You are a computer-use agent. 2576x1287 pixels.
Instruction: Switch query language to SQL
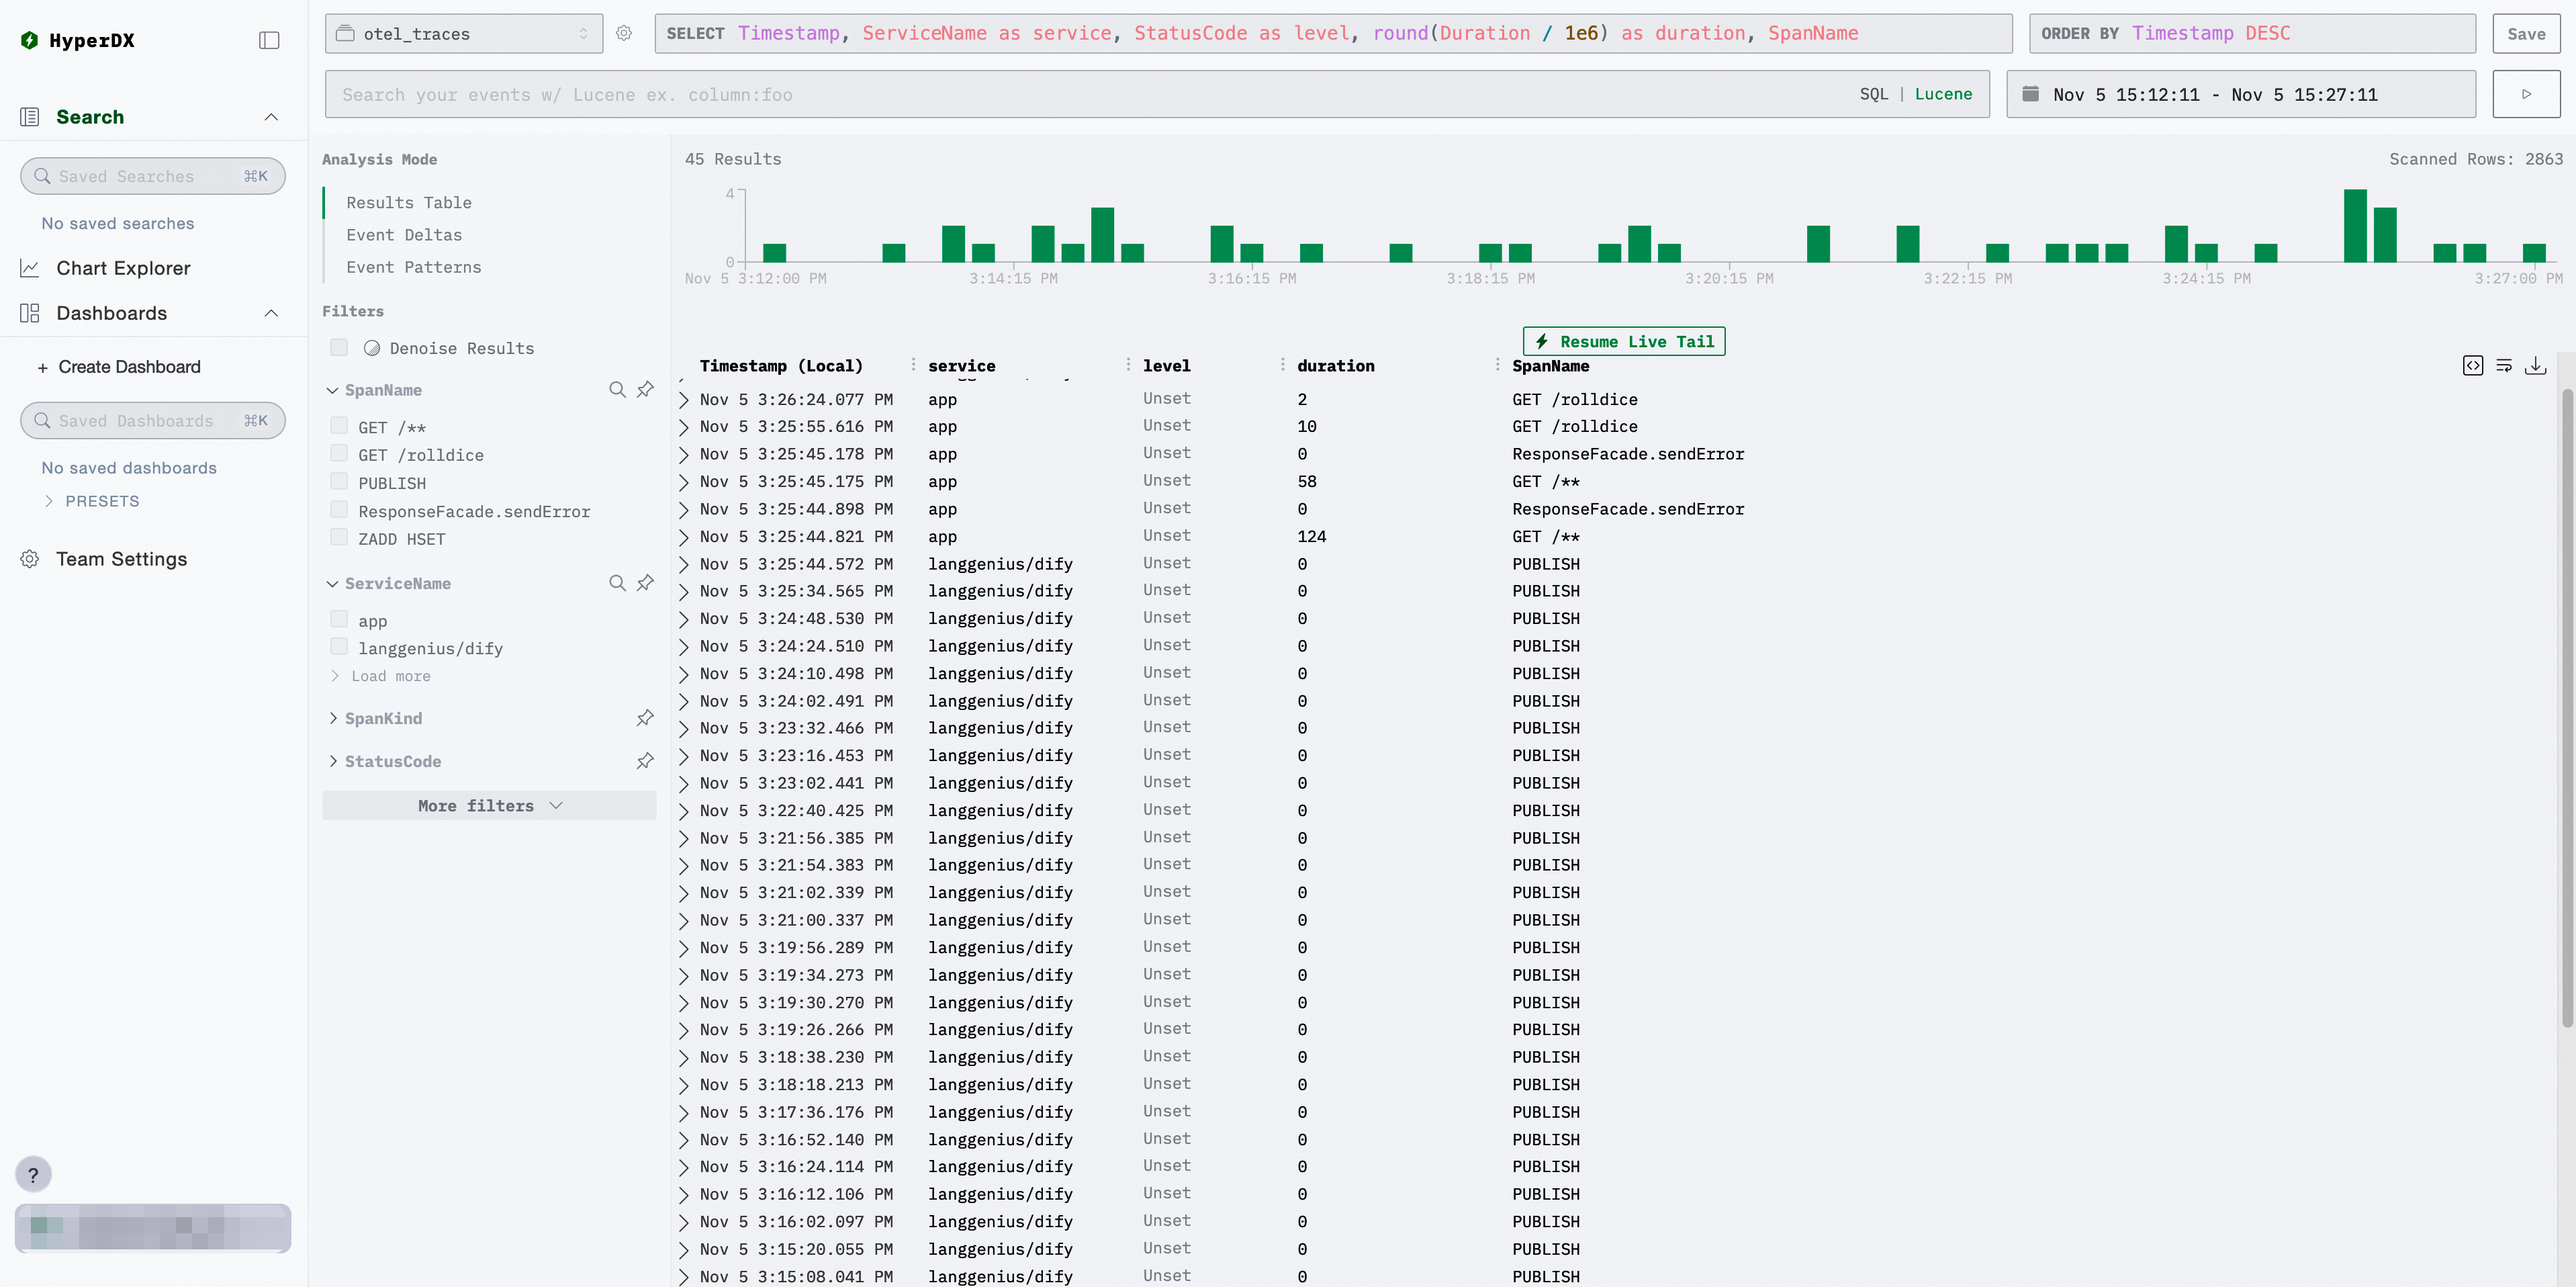tap(1873, 94)
